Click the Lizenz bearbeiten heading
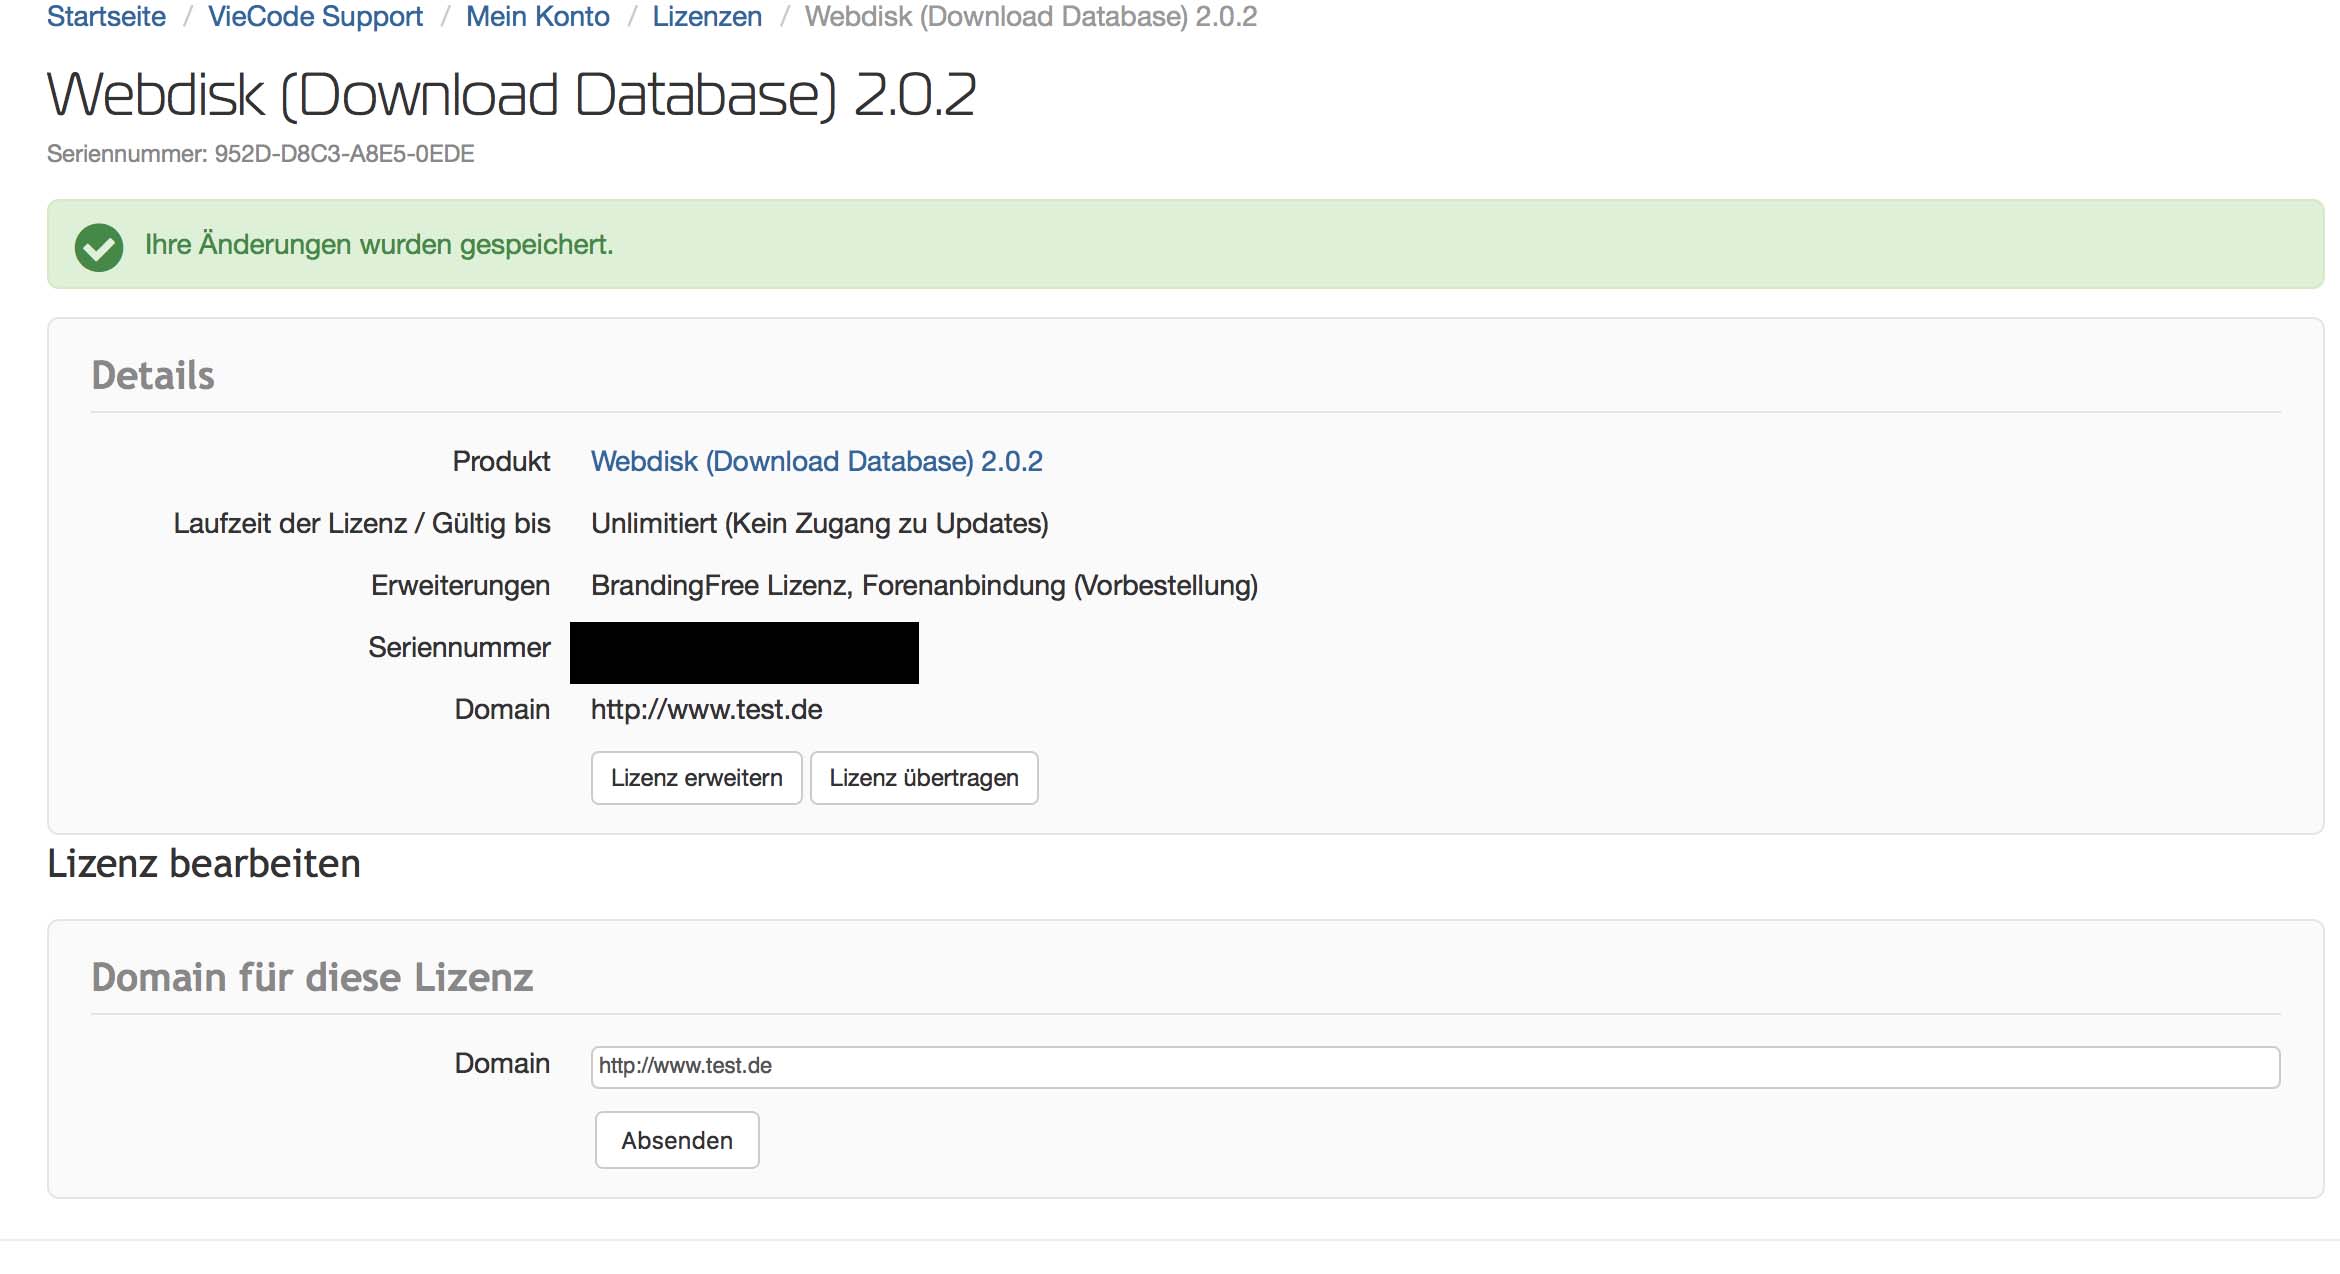The height and width of the screenshot is (1274, 2340). coord(204,864)
